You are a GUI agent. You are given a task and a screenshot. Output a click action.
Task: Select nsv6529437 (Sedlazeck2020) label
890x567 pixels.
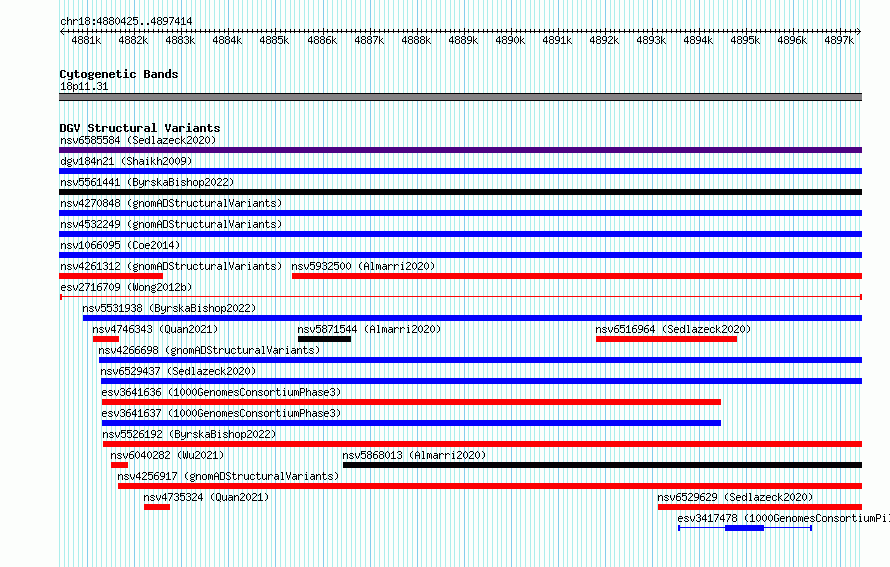tap(178, 371)
